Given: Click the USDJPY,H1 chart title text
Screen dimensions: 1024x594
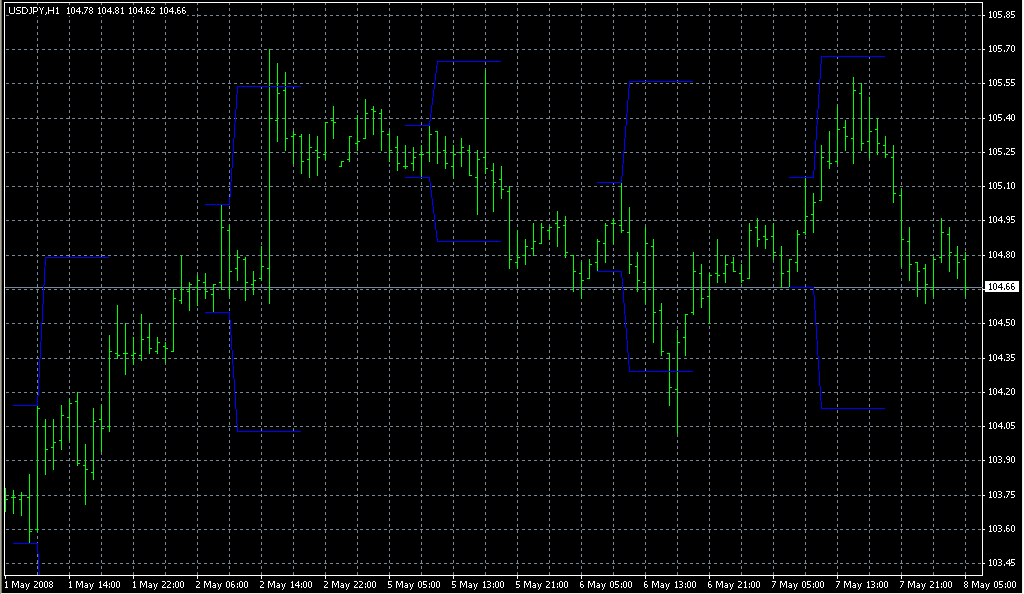Looking at the screenshot, I should pos(34,11).
